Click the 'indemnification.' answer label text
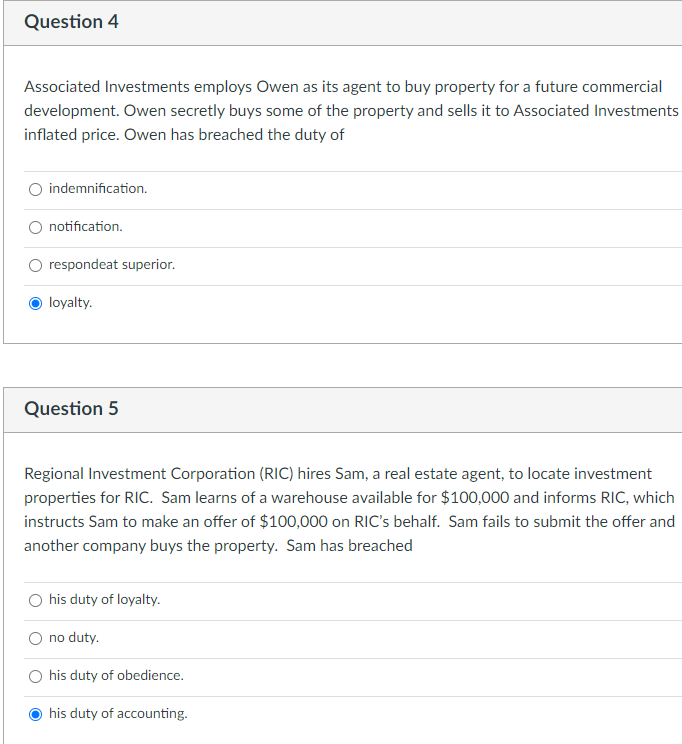The image size is (682, 744). click(98, 189)
